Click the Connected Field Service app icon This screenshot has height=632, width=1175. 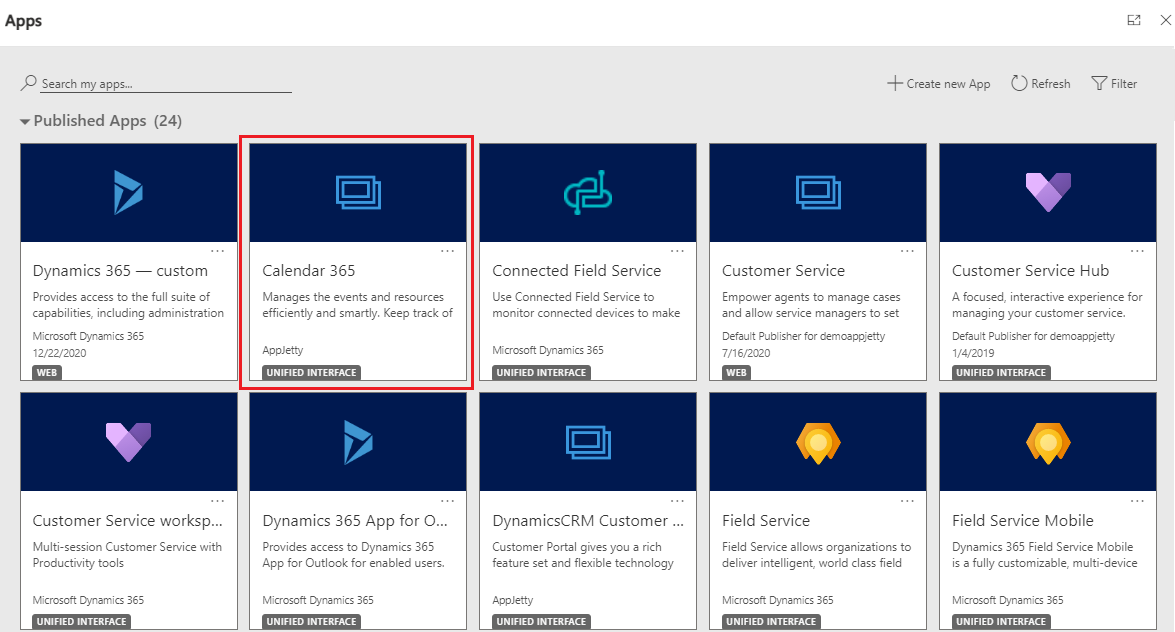coord(588,193)
